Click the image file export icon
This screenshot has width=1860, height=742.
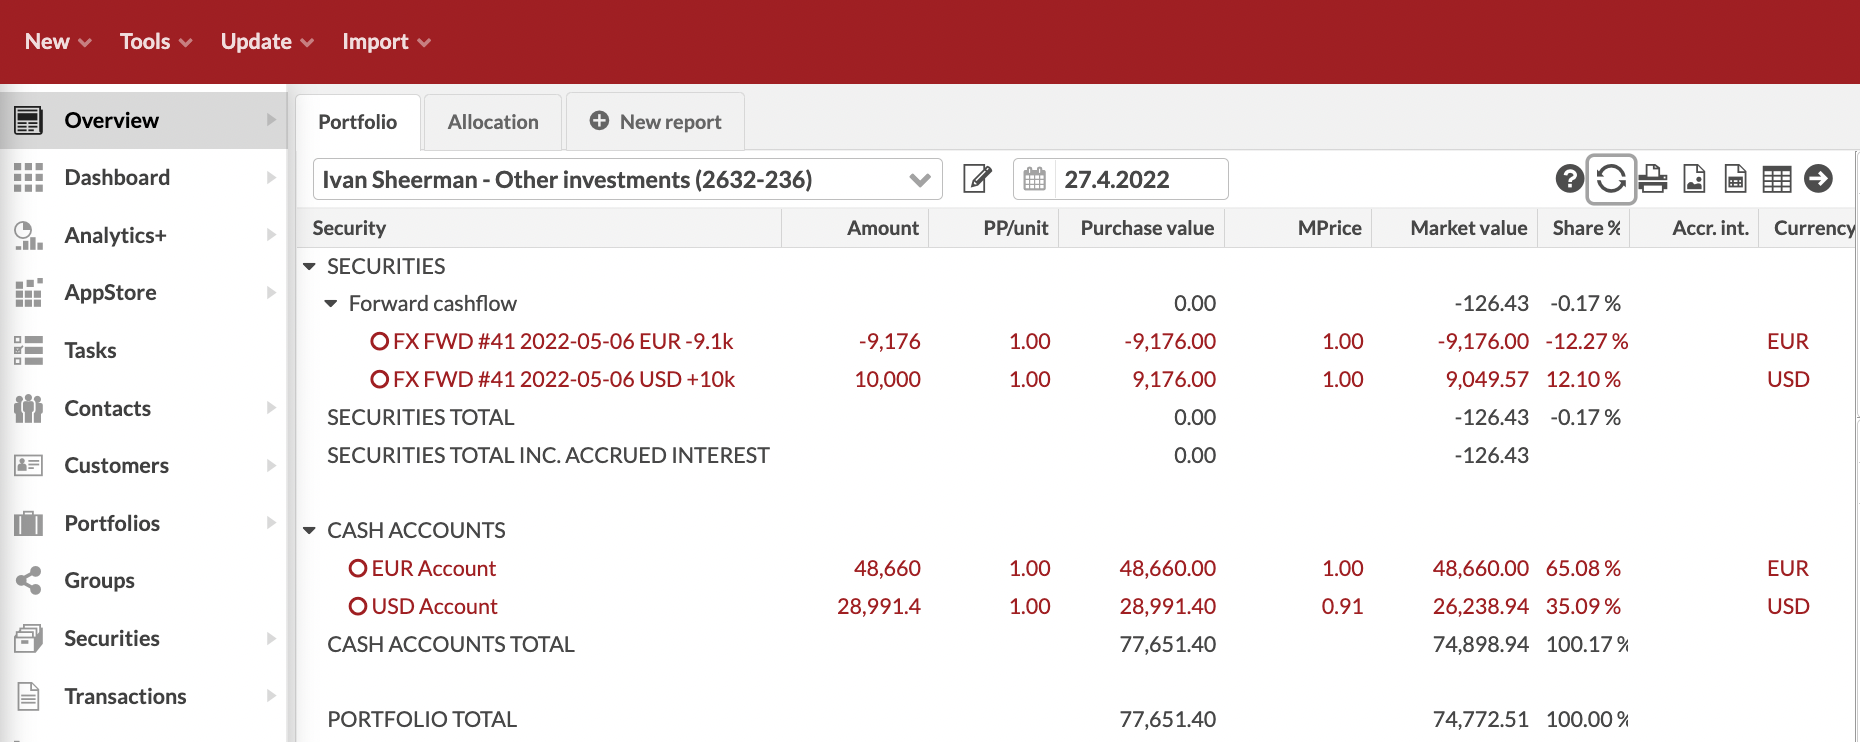1694,179
